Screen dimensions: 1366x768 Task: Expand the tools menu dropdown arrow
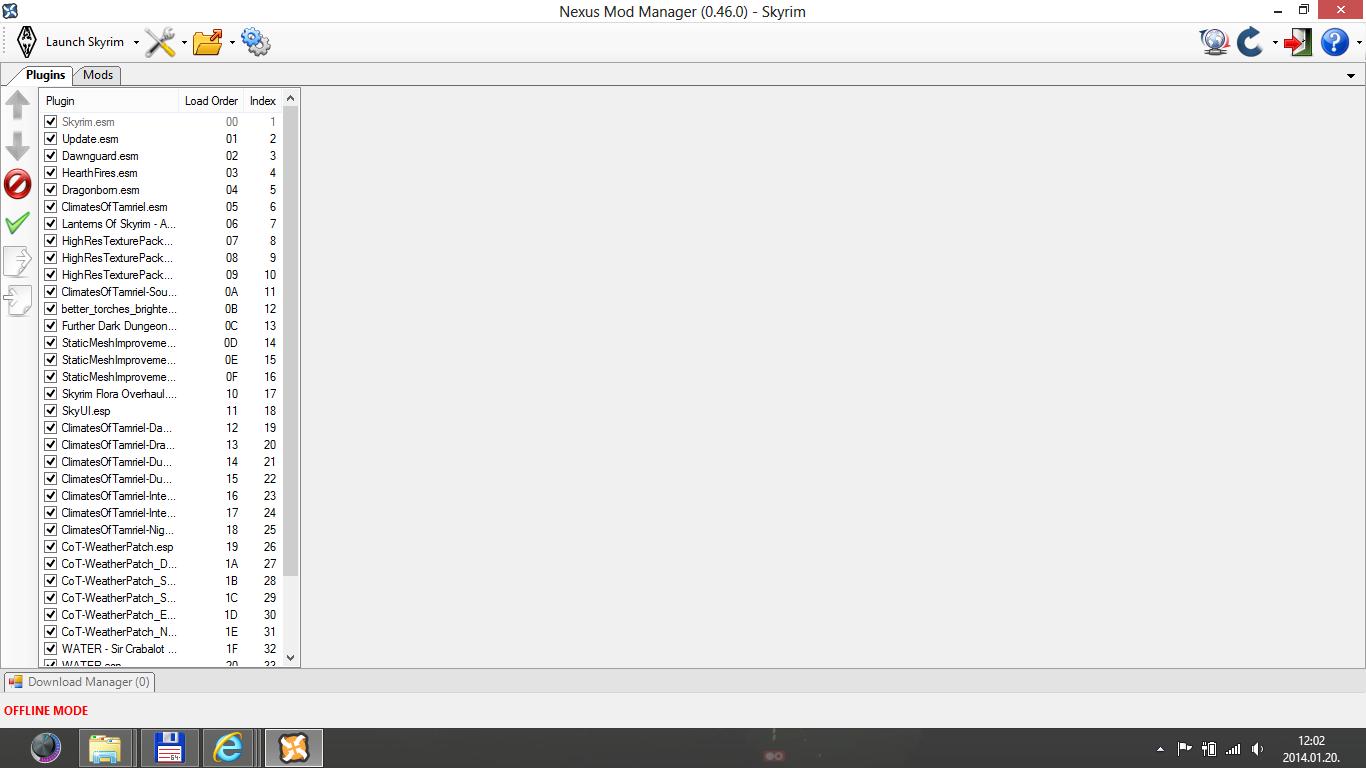pyautogui.click(x=185, y=42)
